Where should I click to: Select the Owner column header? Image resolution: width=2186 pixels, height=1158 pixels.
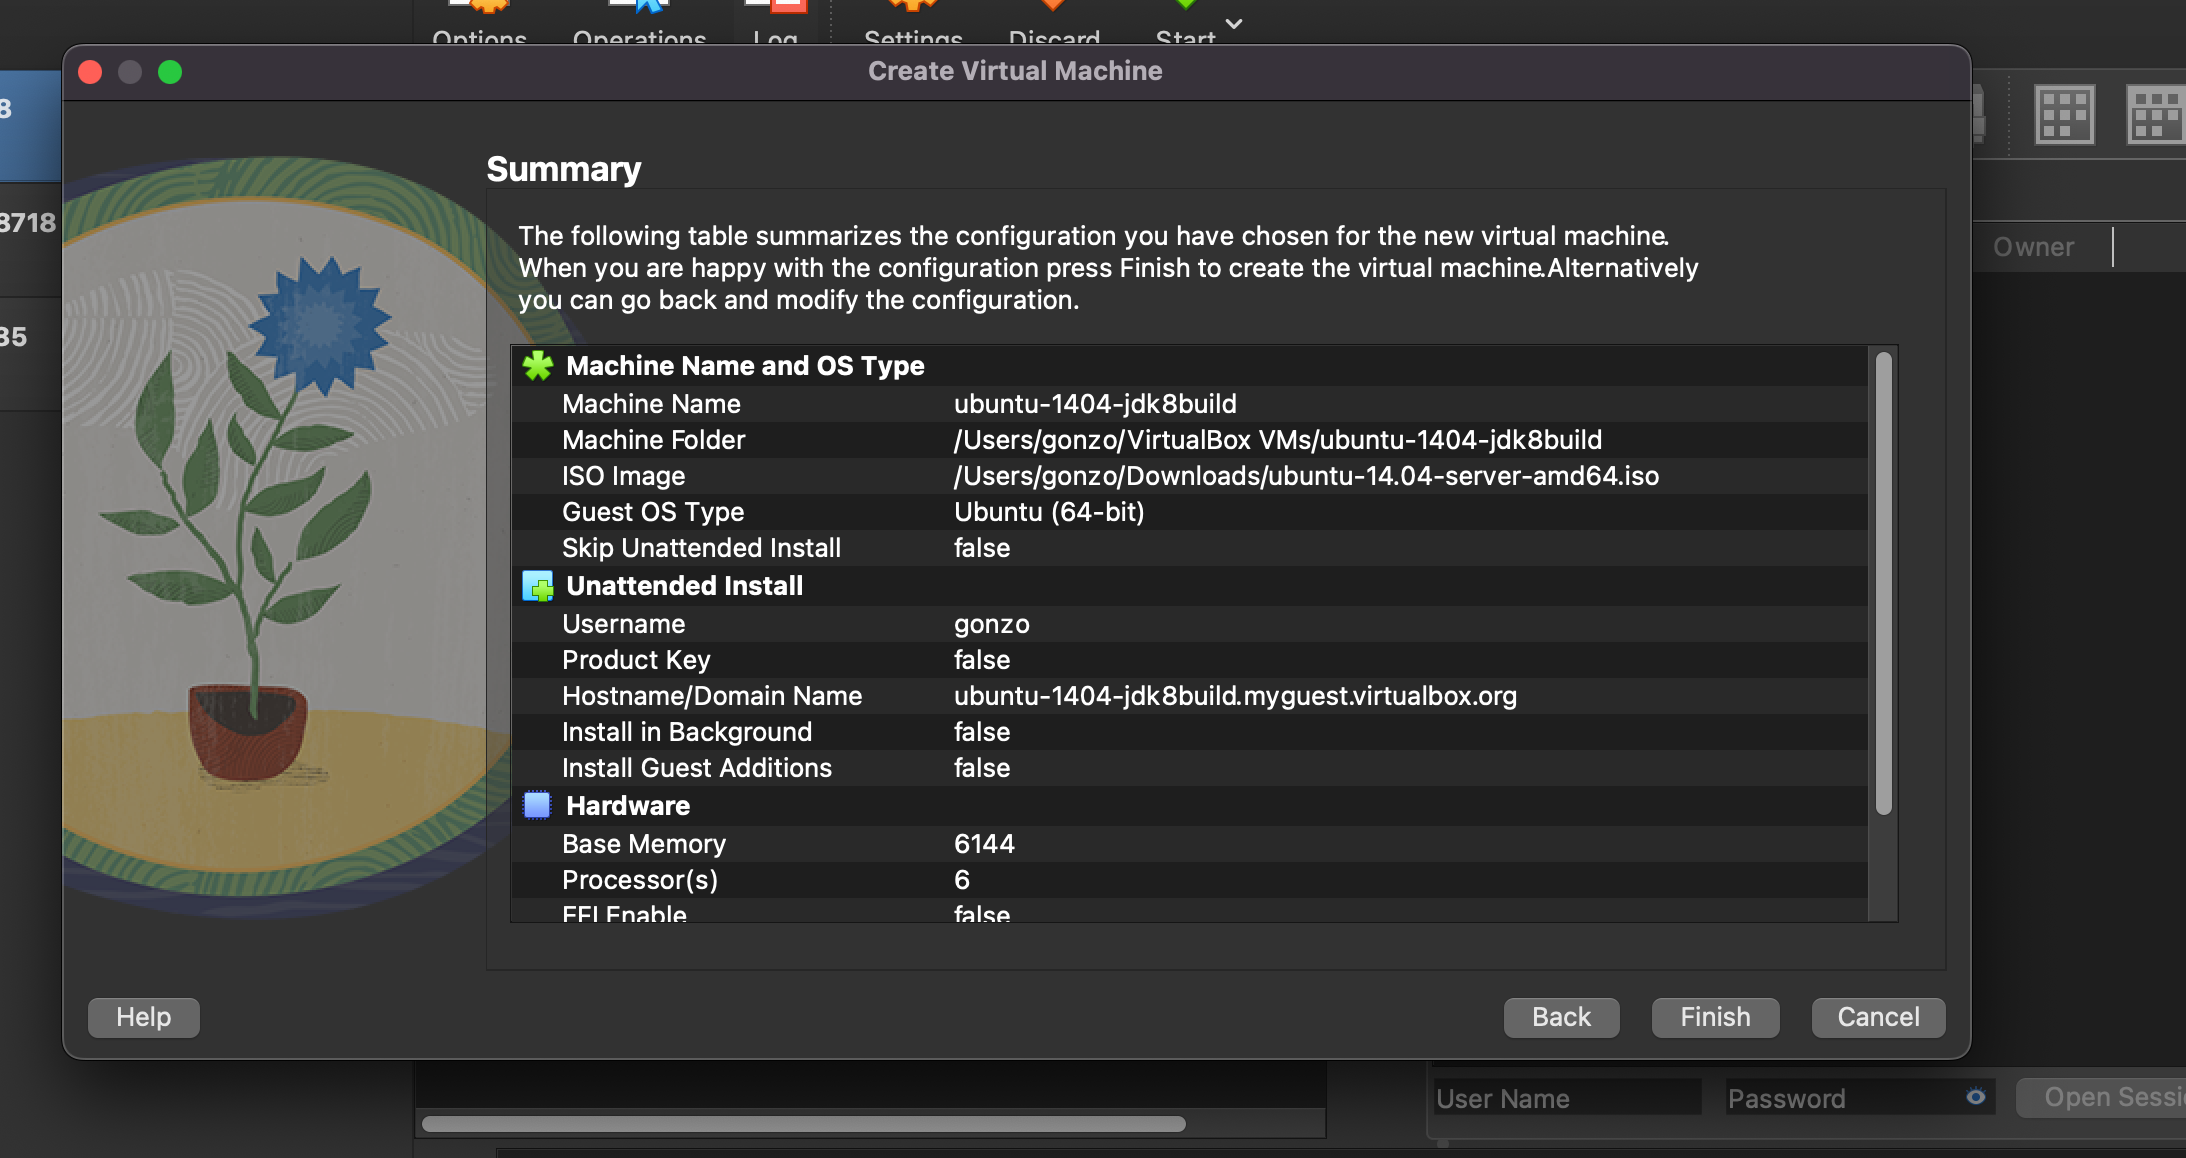(2033, 247)
